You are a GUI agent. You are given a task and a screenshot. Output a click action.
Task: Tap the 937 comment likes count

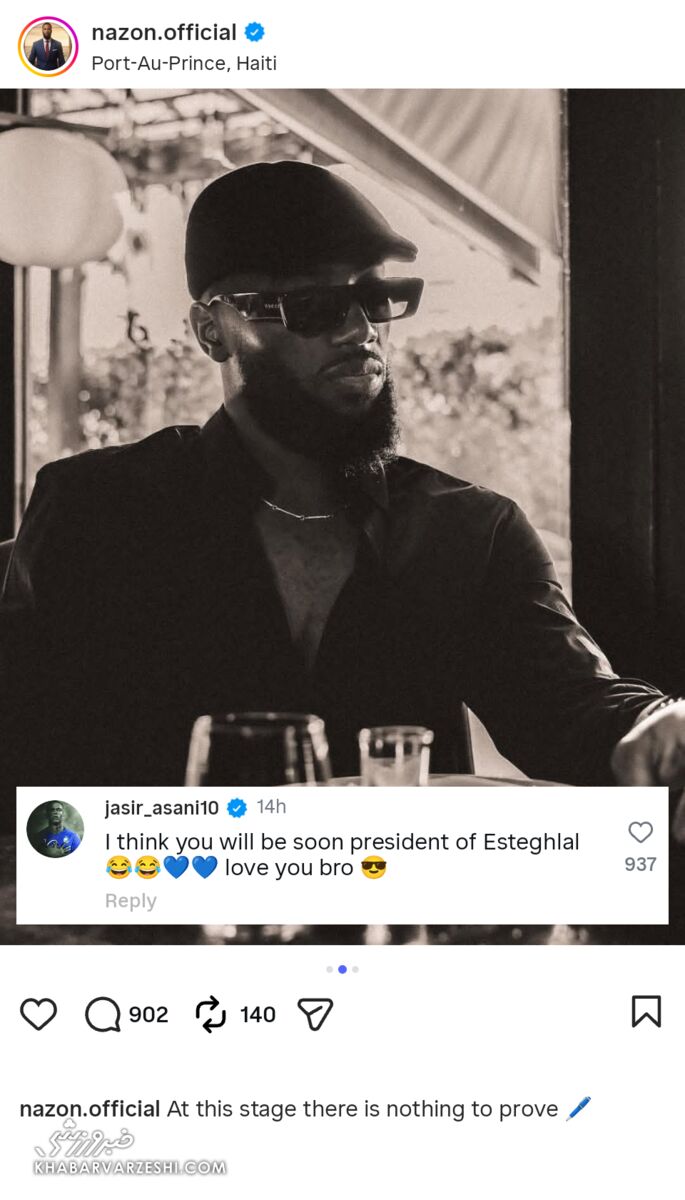[640, 864]
